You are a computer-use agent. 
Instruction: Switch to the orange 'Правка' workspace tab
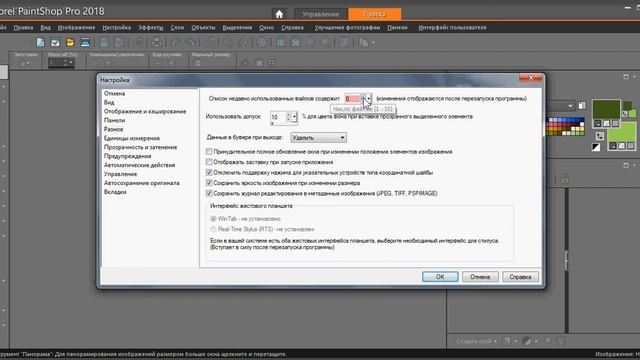(x=374, y=14)
